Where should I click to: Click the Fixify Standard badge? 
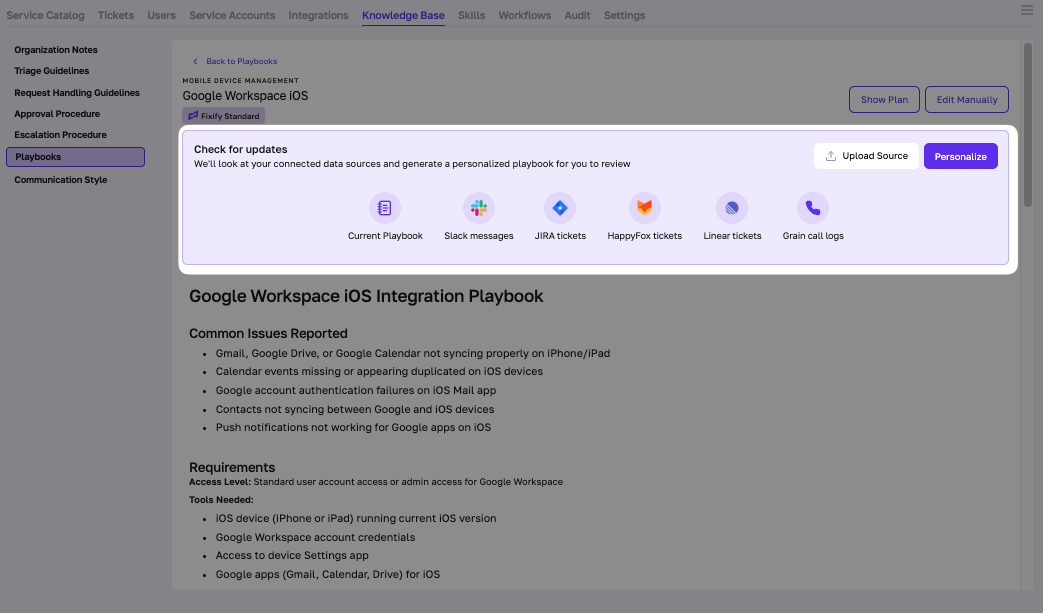223,116
